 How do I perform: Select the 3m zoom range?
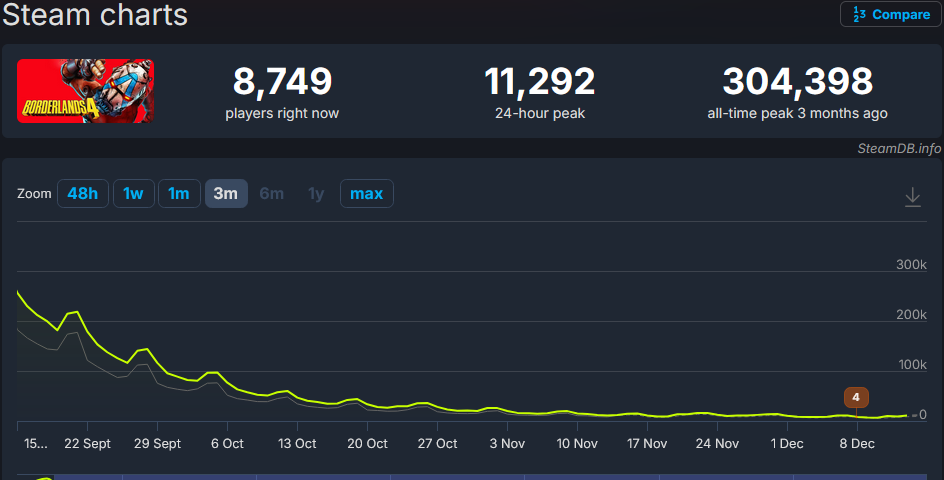(x=226, y=193)
